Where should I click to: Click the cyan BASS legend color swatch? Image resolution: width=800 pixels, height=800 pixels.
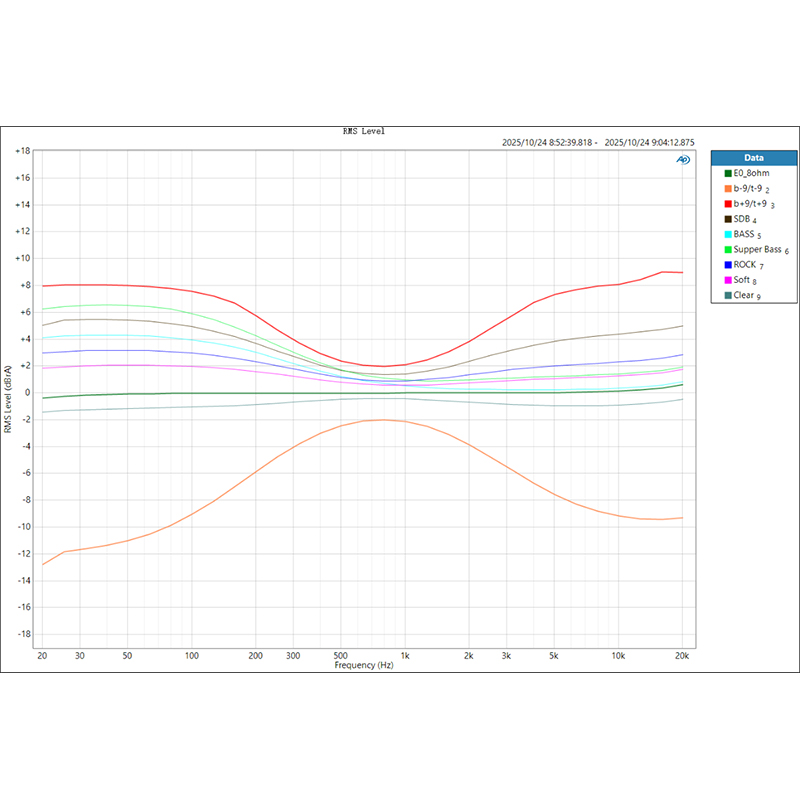tap(729, 234)
